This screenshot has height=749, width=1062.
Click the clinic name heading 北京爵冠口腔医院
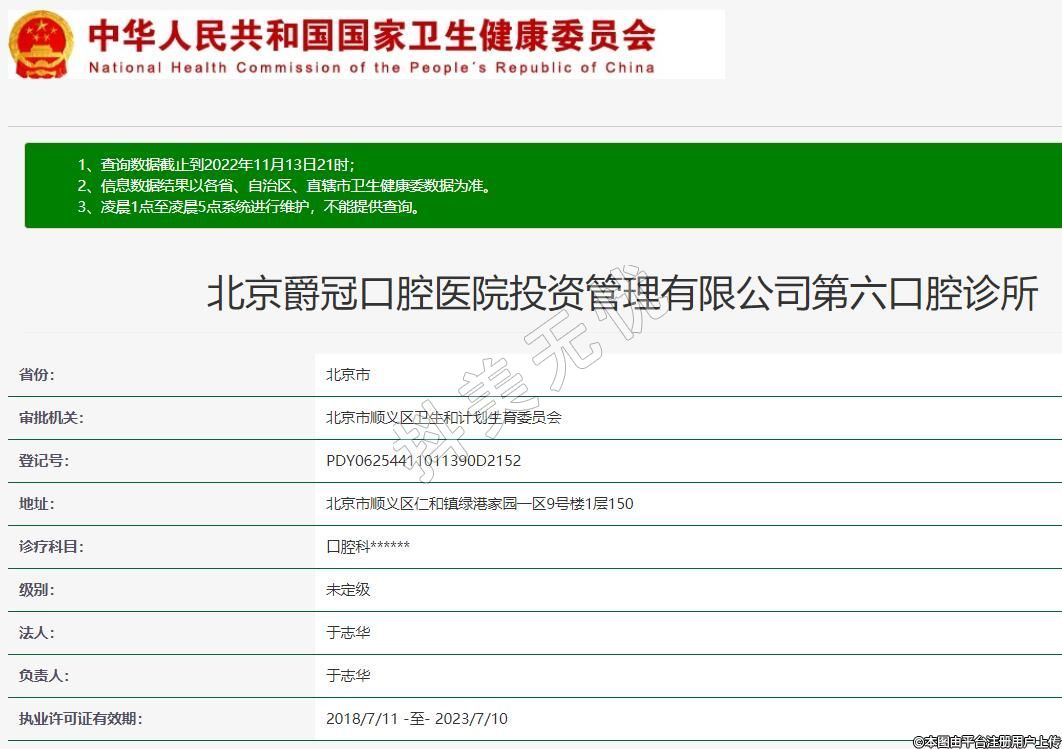pos(622,294)
